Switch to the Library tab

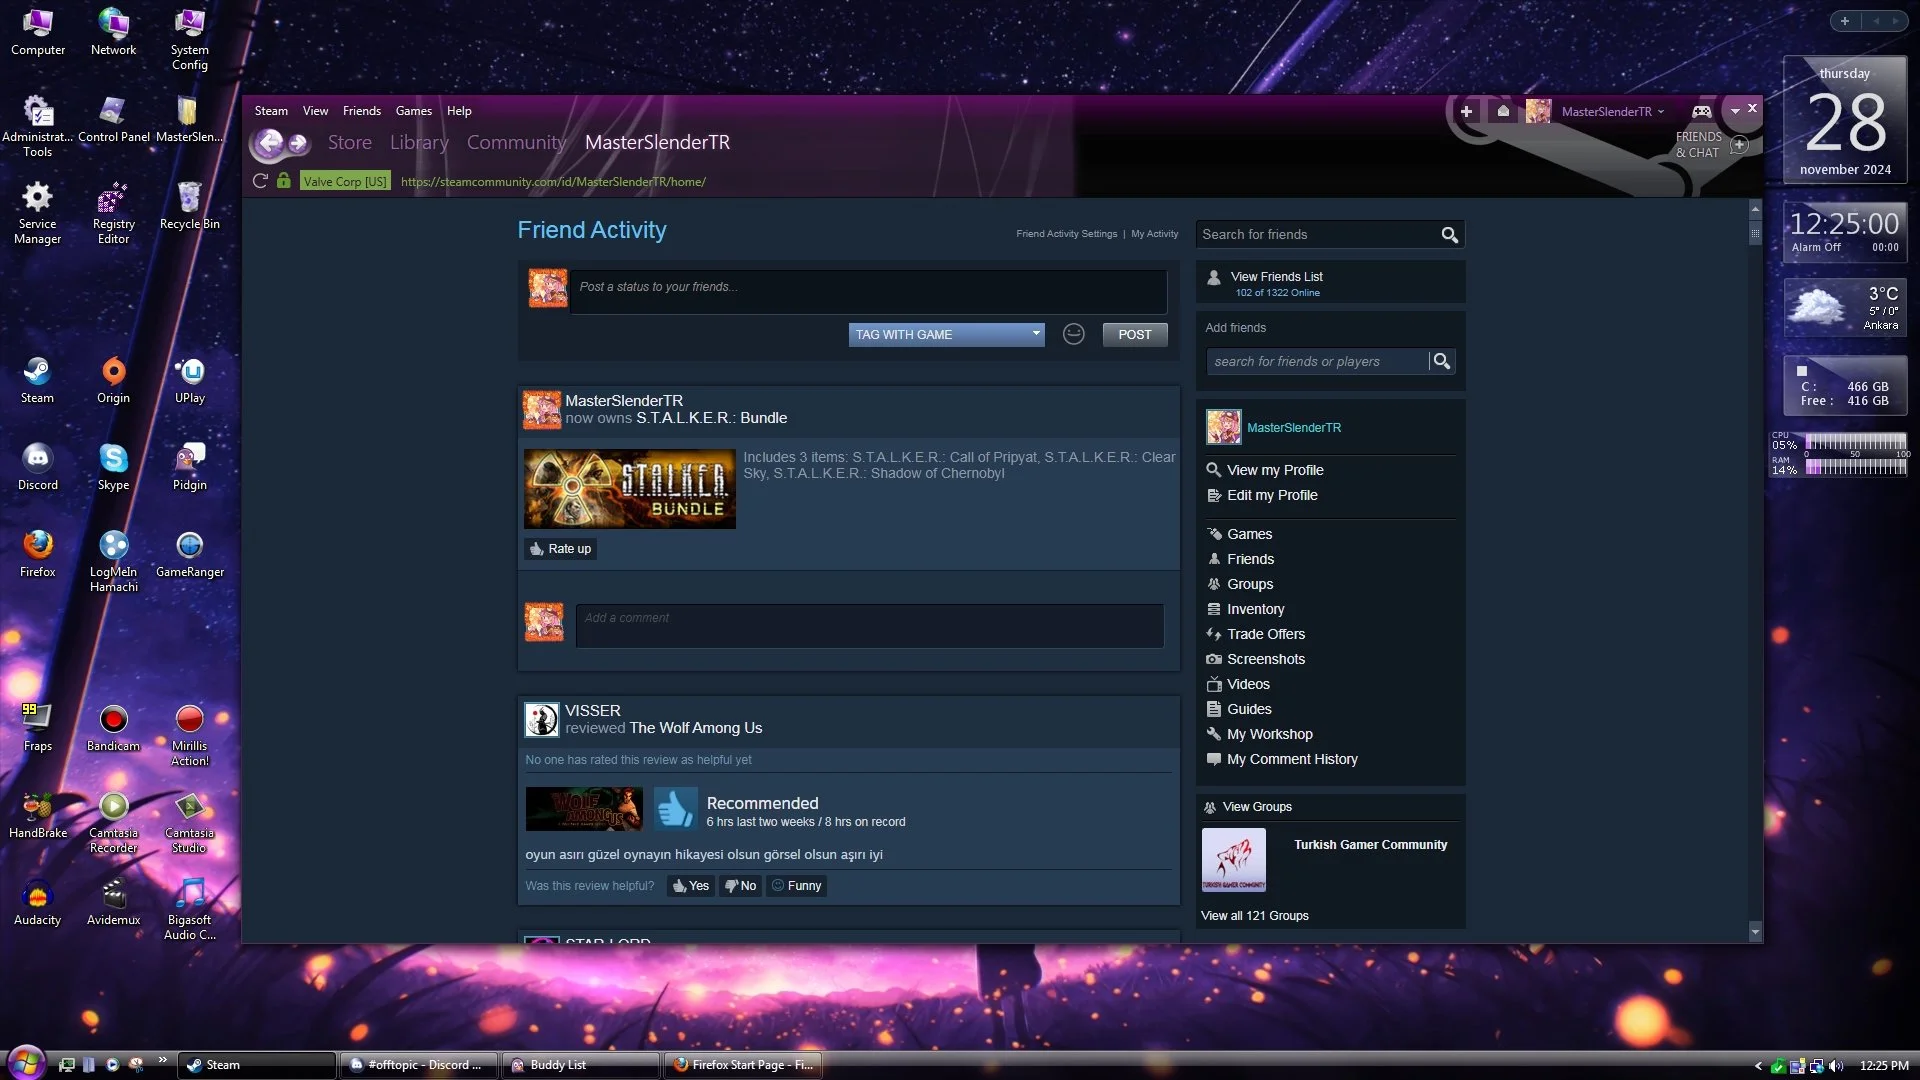[x=419, y=143]
